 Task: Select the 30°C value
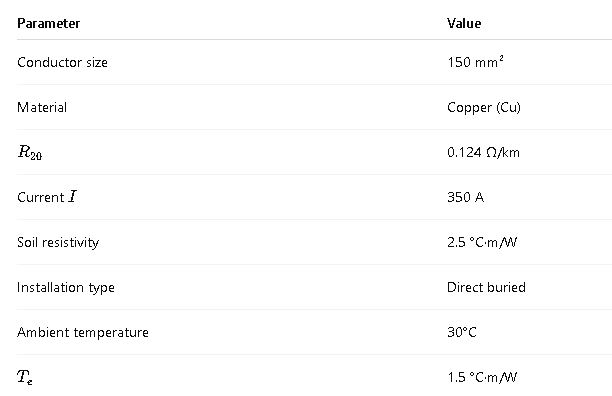462,332
